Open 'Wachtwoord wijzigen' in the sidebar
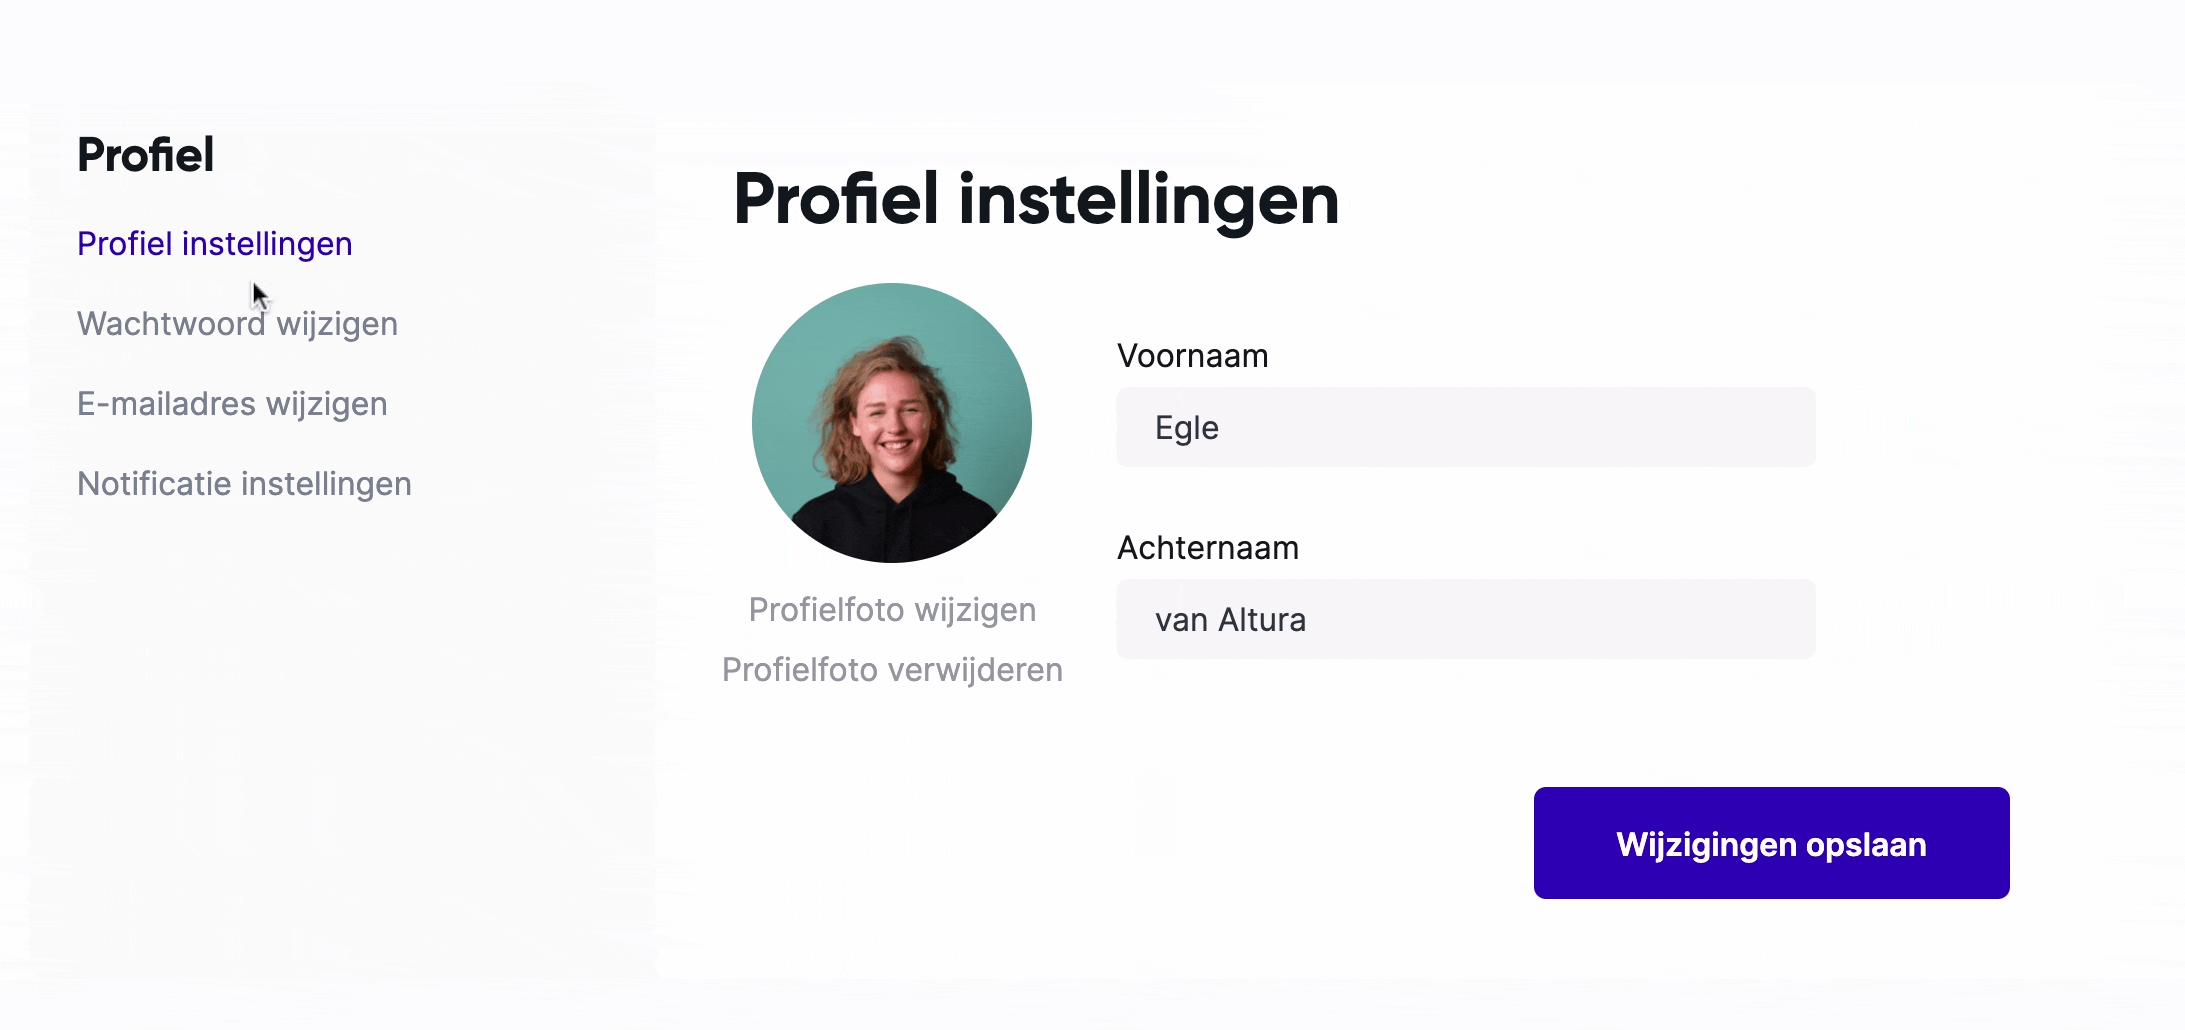This screenshot has width=2185, height=1030. (237, 324)
